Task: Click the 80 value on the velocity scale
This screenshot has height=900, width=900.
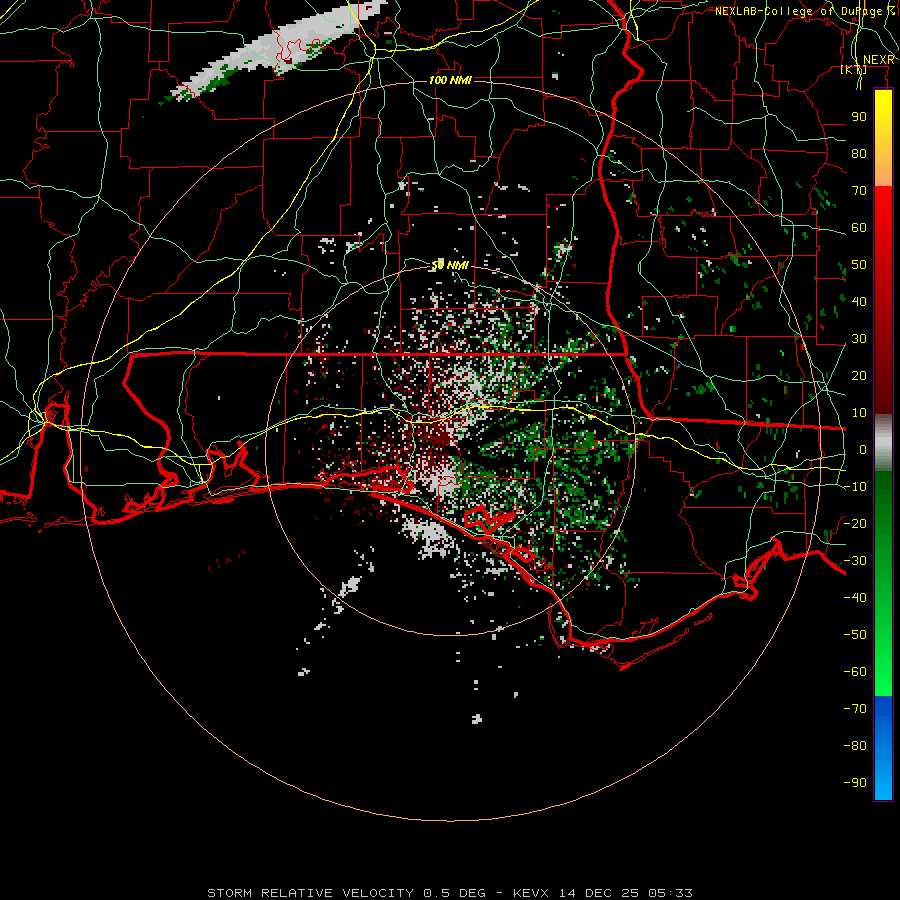Action: tap(859, 153)
